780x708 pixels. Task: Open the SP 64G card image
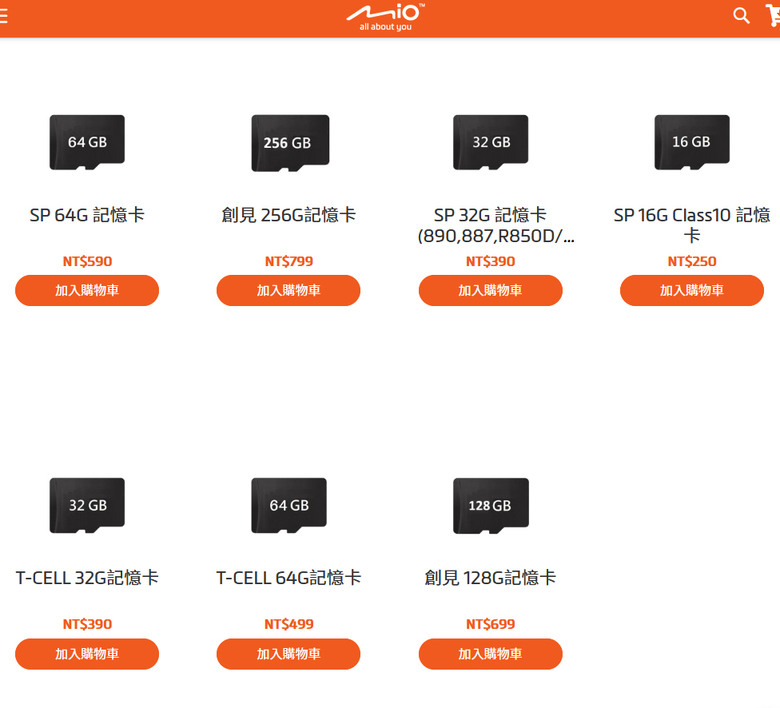point(87,142)
